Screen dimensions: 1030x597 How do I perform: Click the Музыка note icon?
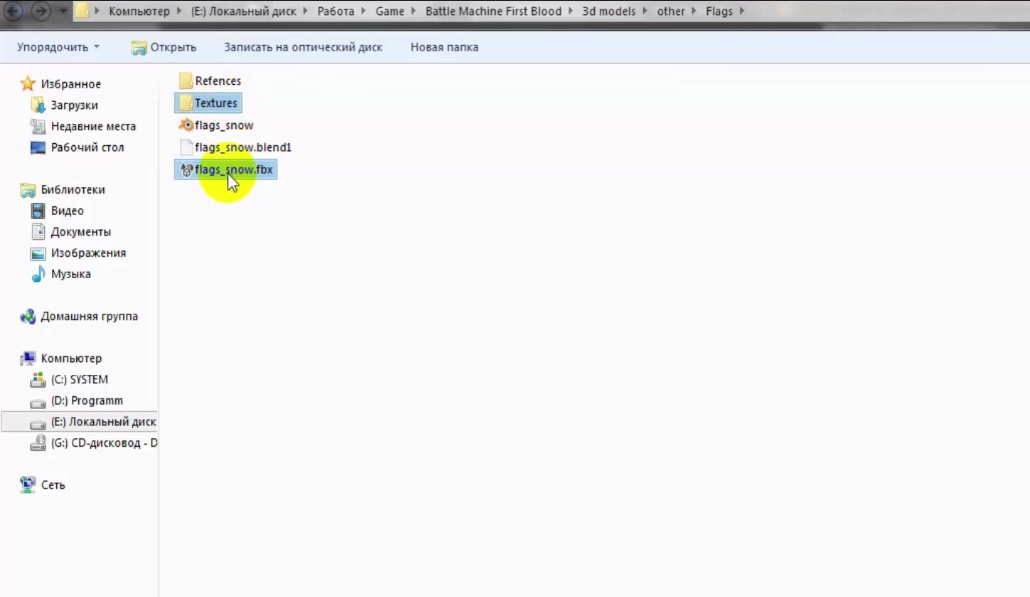click(x=38, y=274)
